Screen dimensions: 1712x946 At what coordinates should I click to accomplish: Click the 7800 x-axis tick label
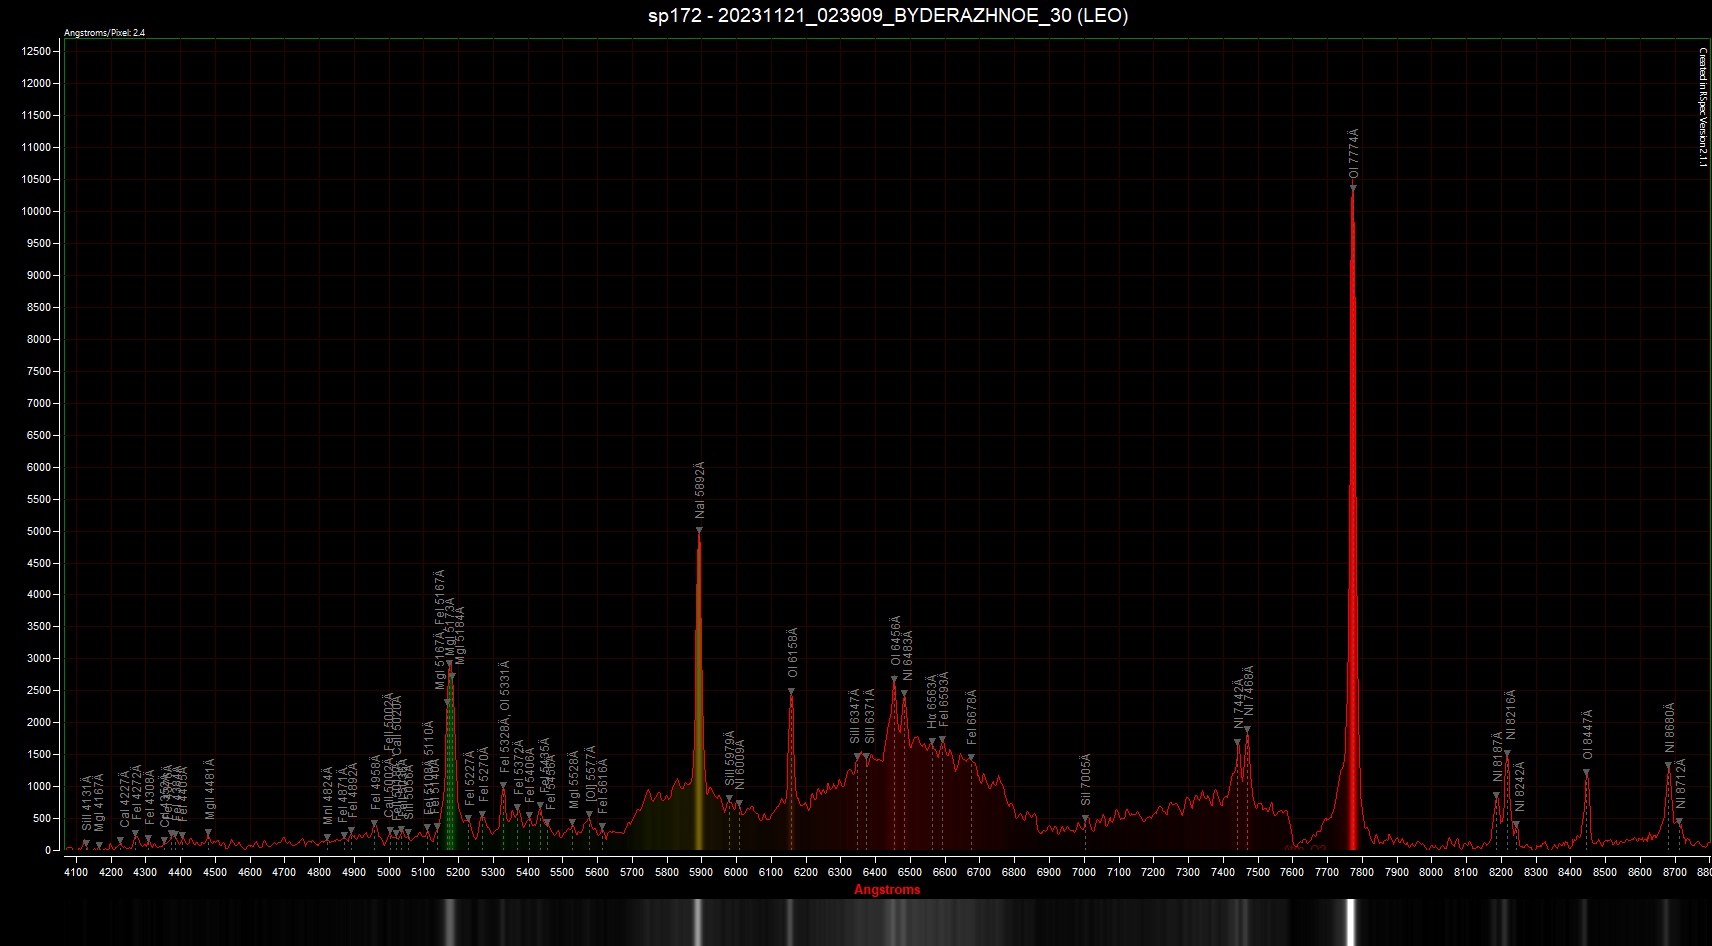[x=1362, y=872]
